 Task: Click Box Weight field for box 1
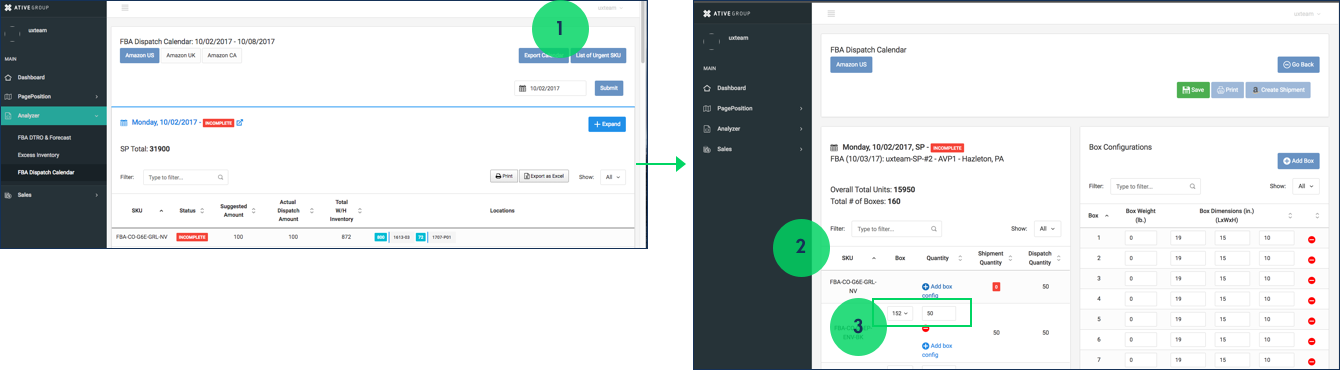tap(1141, 238)
